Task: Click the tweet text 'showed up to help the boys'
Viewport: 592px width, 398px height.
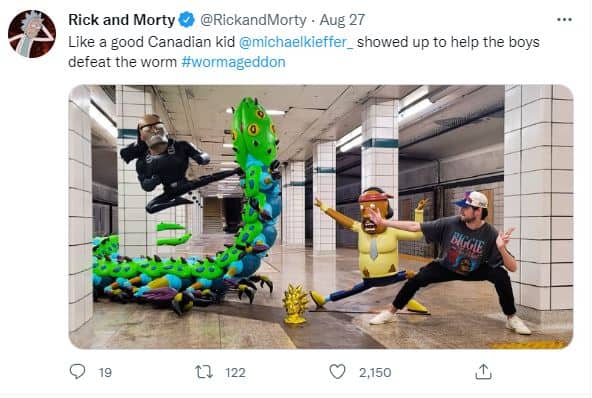Action: click(x=448, y=42)
